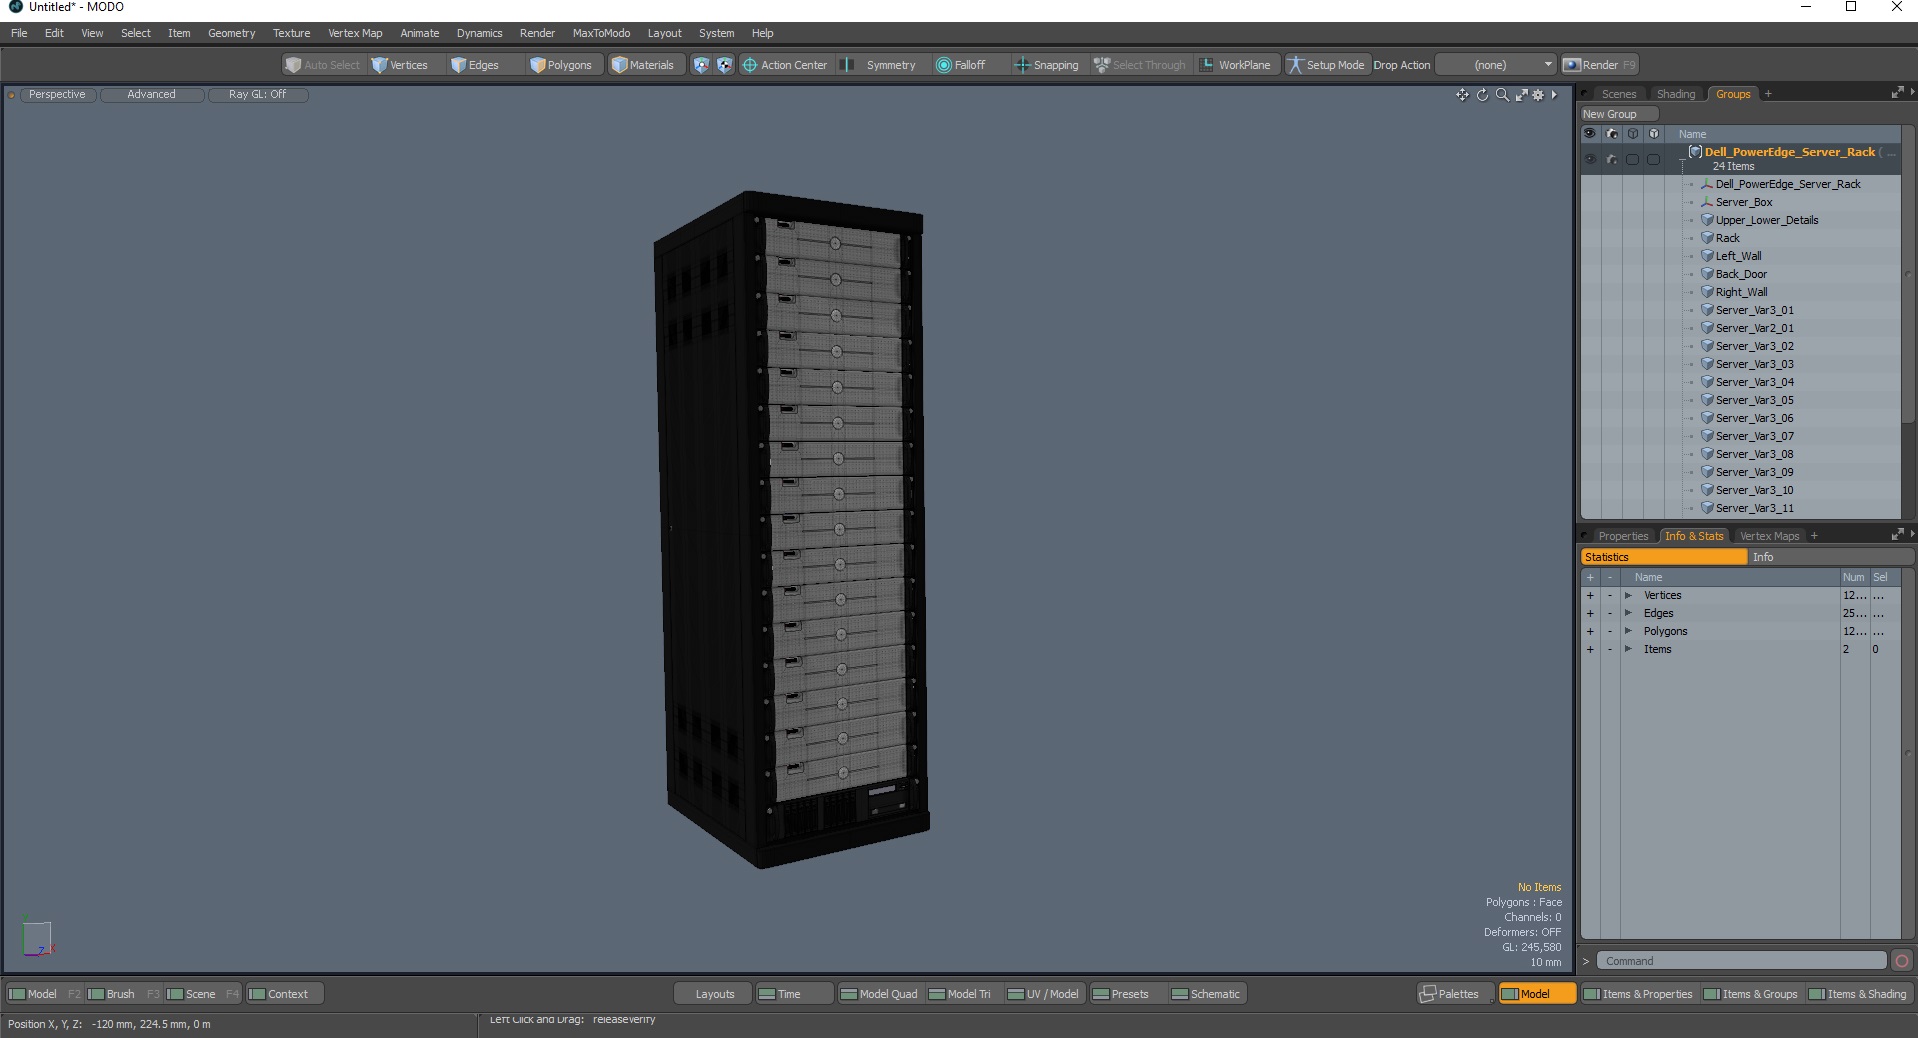
Task: Enable Vertices selection mode
Action: click(399, 65)
